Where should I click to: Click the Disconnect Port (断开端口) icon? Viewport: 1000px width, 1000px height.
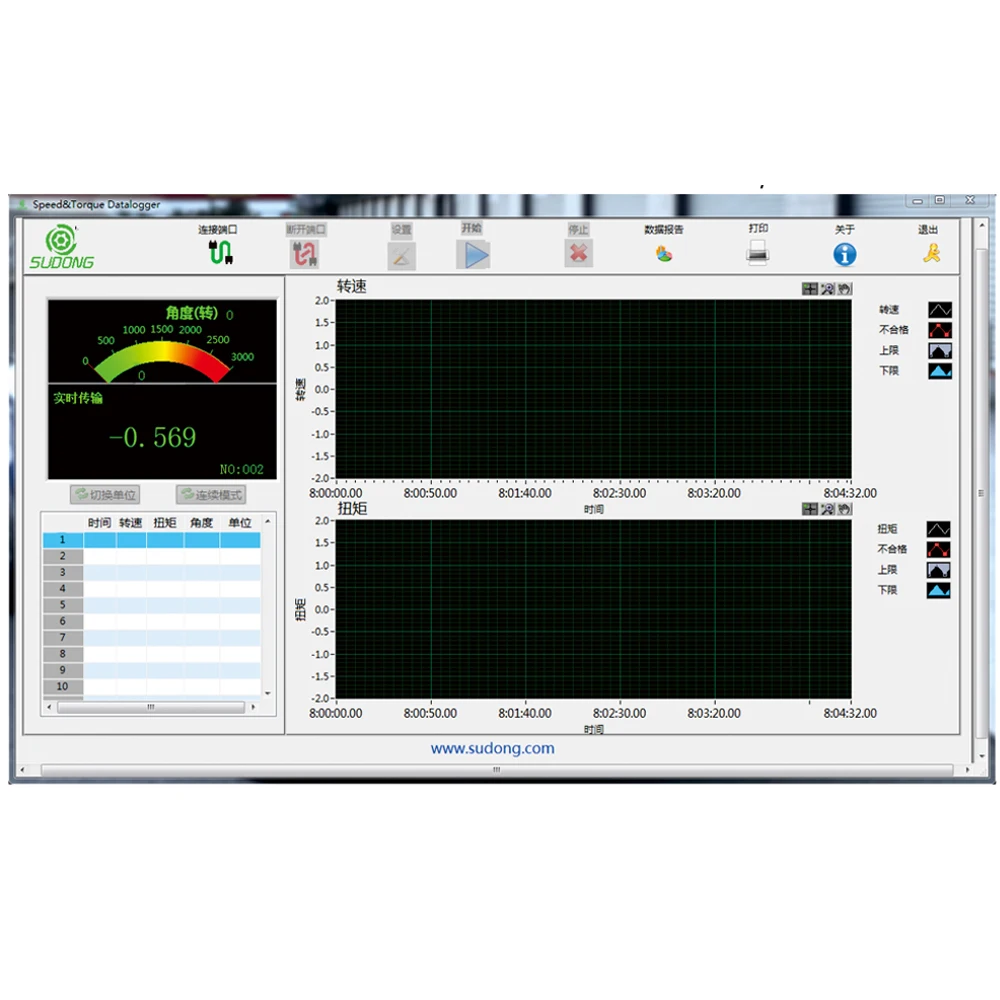[x=304, y=254]
